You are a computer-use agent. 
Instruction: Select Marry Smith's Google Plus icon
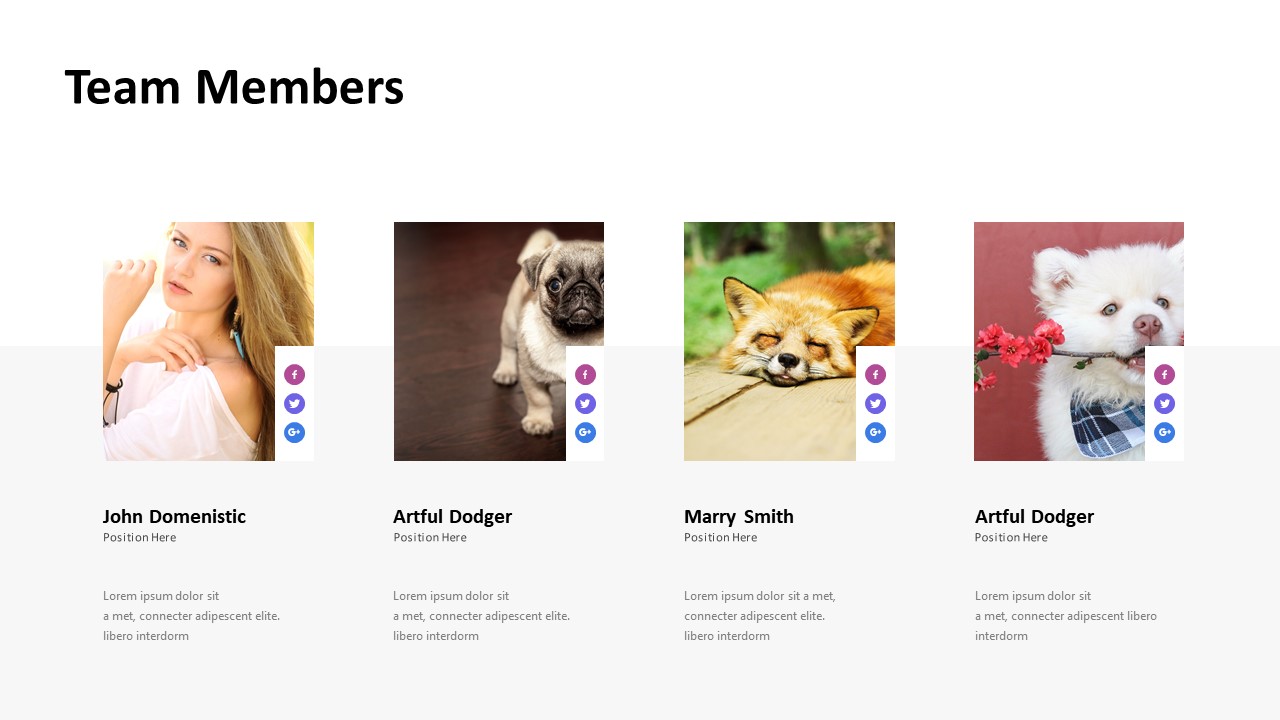(875, 433)
